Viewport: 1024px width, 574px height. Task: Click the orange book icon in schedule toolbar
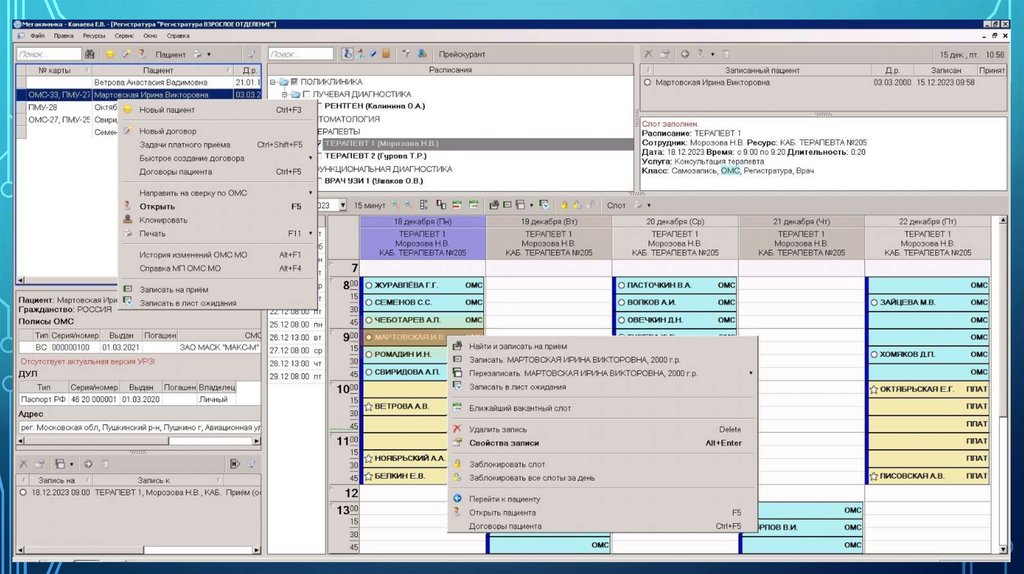pyautogui.click(x=386, y=54)
